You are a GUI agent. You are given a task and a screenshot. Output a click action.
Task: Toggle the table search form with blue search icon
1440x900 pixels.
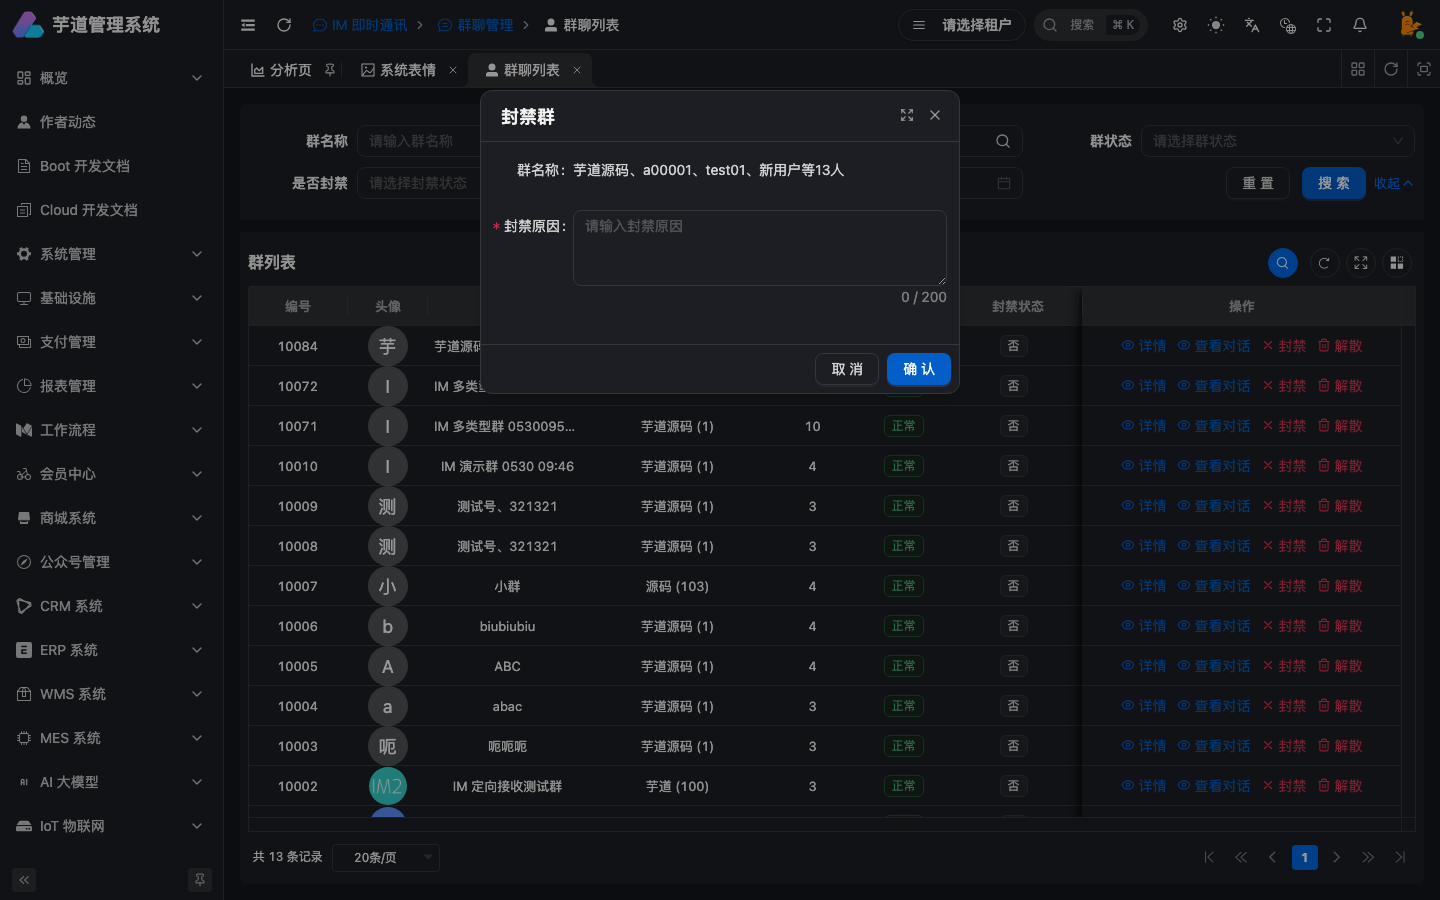pyautogui.click(x=1283, y=263)
